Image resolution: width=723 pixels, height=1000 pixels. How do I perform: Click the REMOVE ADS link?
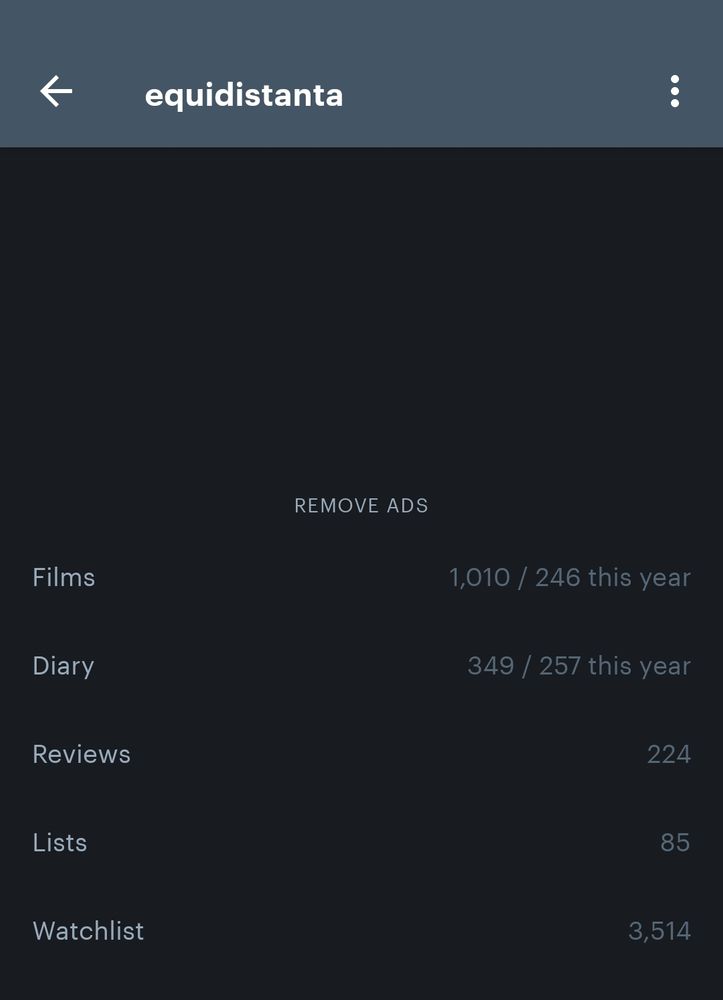point(361,506)
